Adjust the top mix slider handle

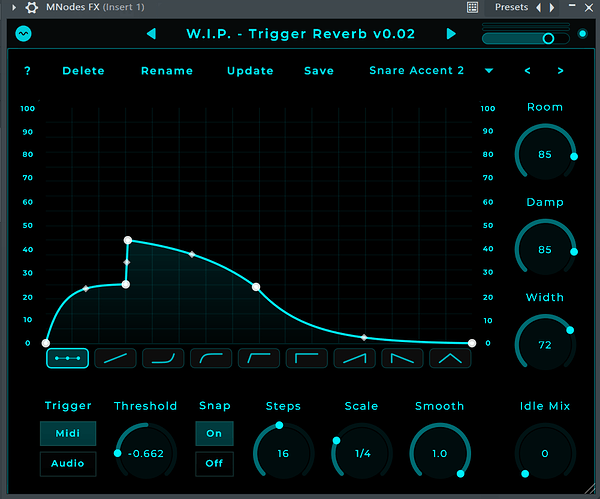(548, 38)
